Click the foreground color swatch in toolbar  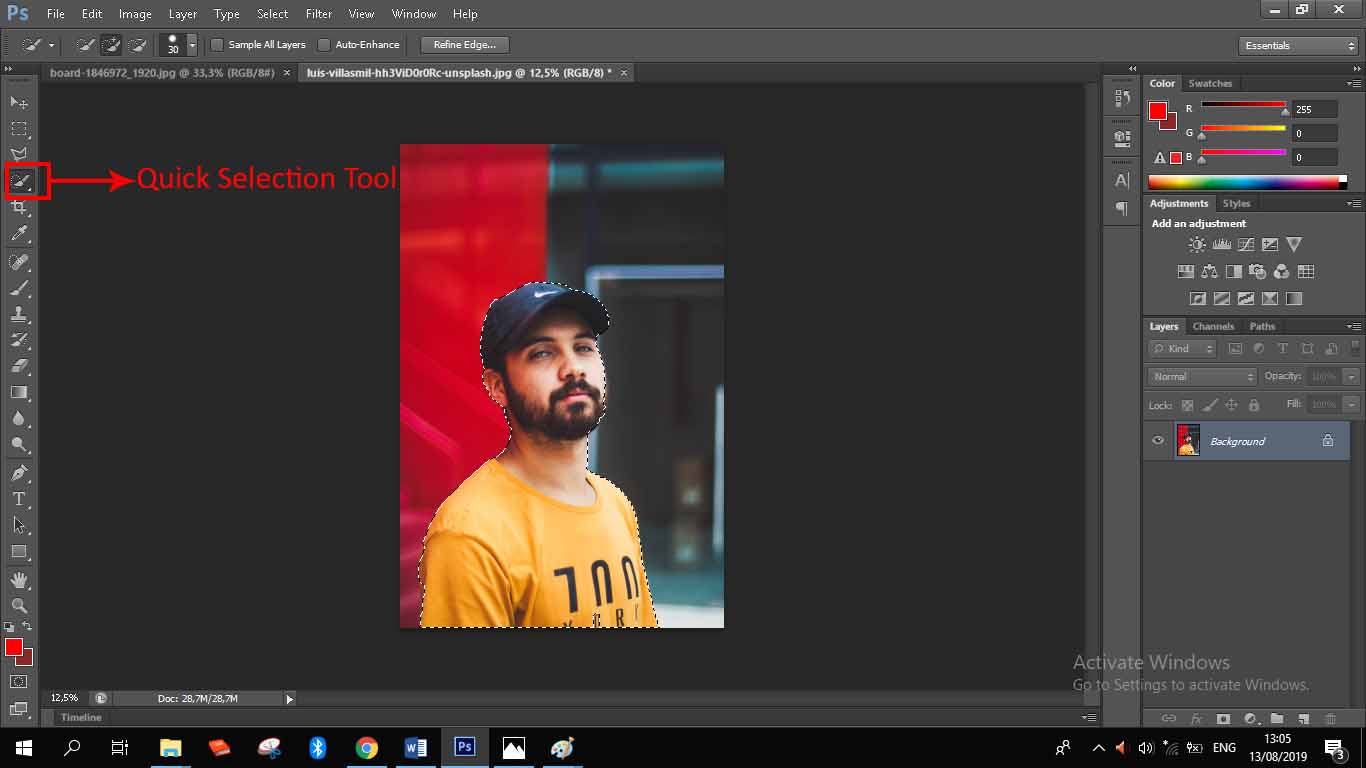click(14, 647)
